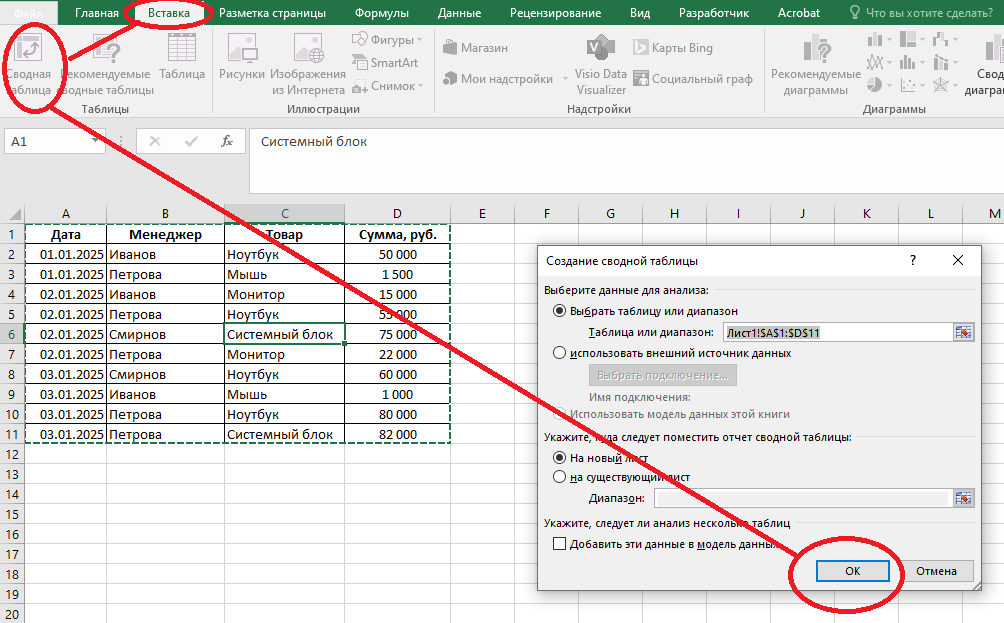The image size is (1004, 623).
Task: Open the Shapes (Фигуры) dropdown
Action: click(x=387, y=40)
